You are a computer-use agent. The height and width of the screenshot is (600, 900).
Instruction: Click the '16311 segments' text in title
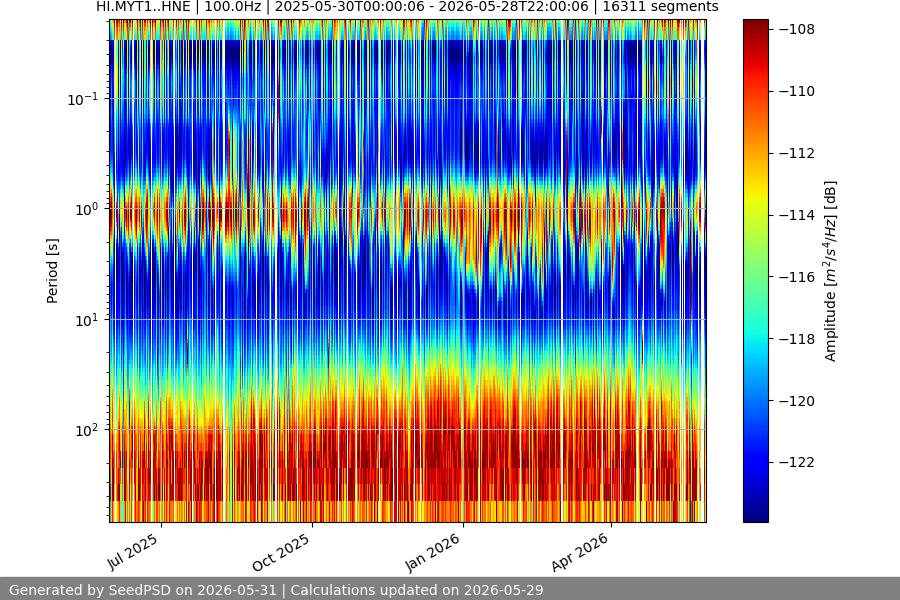point(660,6)
